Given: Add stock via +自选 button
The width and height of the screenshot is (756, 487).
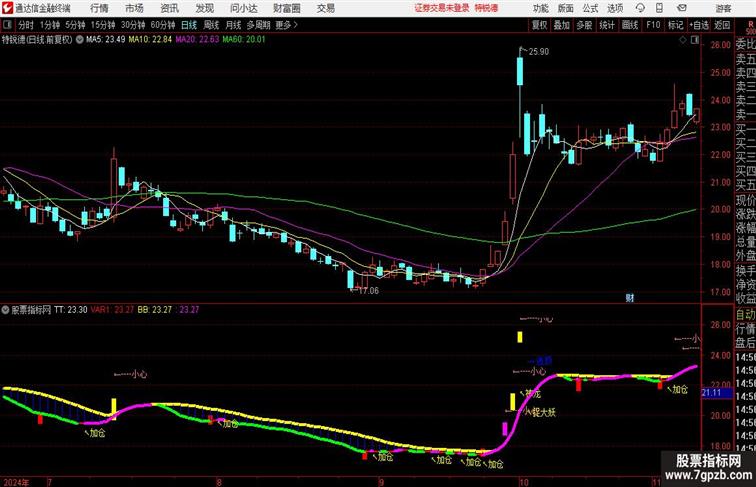Looking at the screenshot, I should pyautogui.click(x=699, y=25).
